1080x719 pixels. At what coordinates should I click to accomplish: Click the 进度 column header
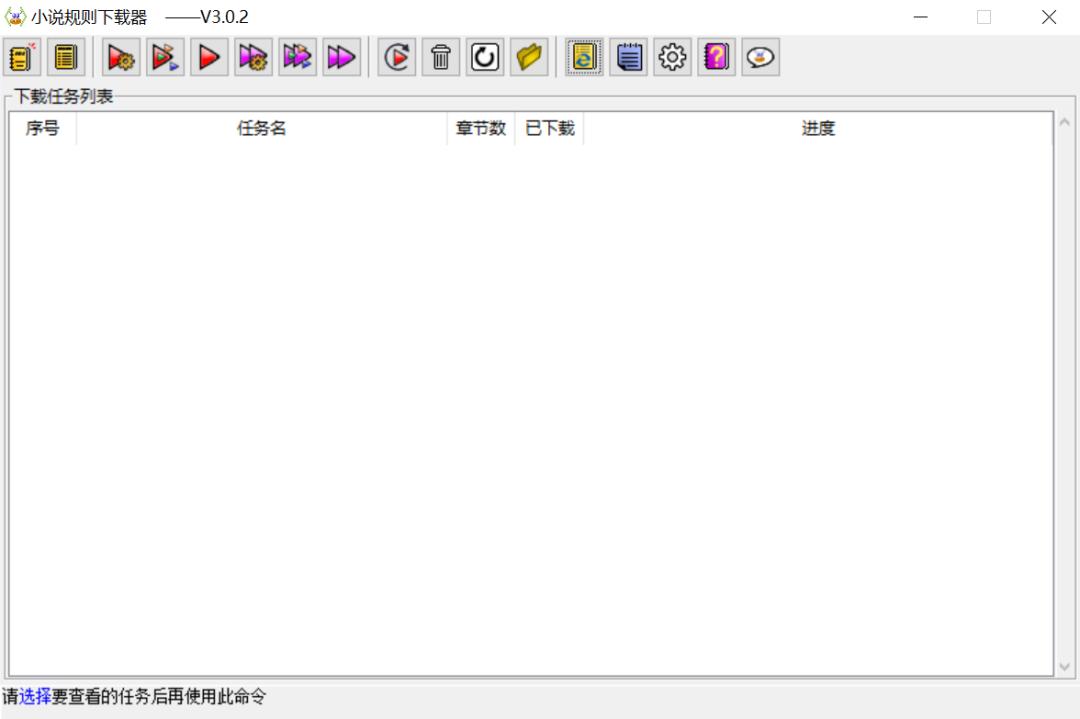[818, 128]
